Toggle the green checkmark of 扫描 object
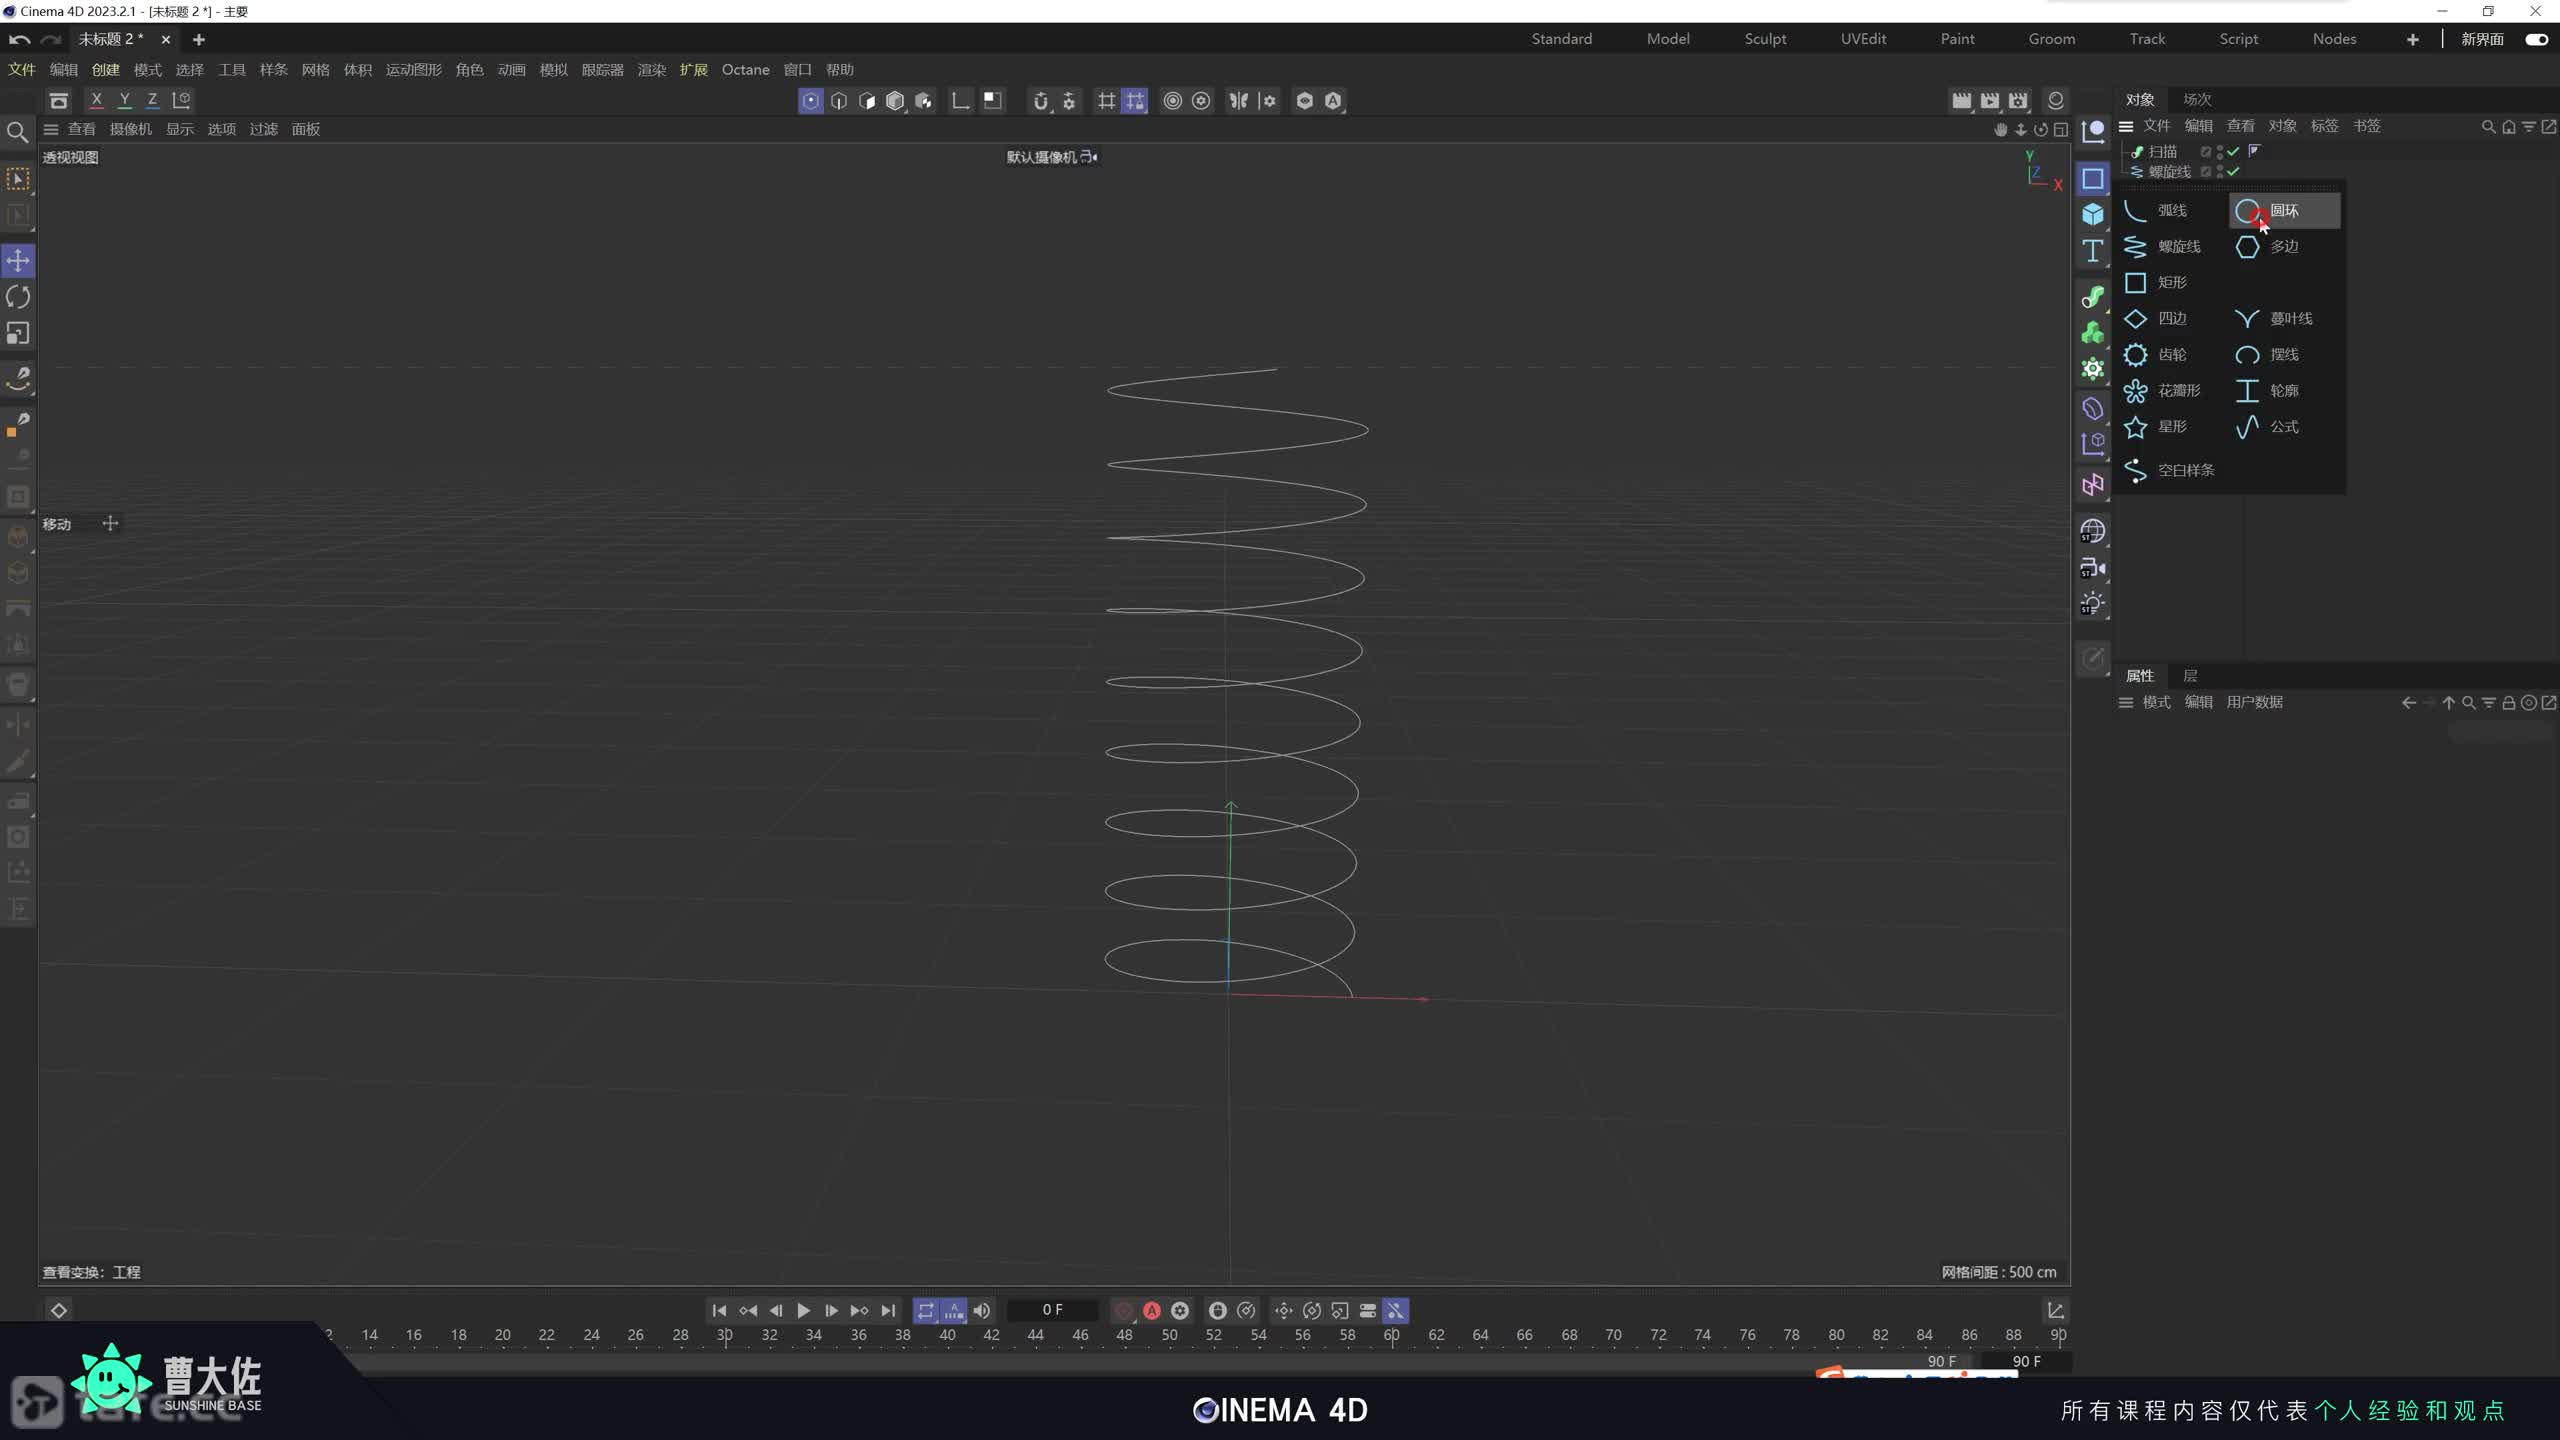 point(2233,152)
